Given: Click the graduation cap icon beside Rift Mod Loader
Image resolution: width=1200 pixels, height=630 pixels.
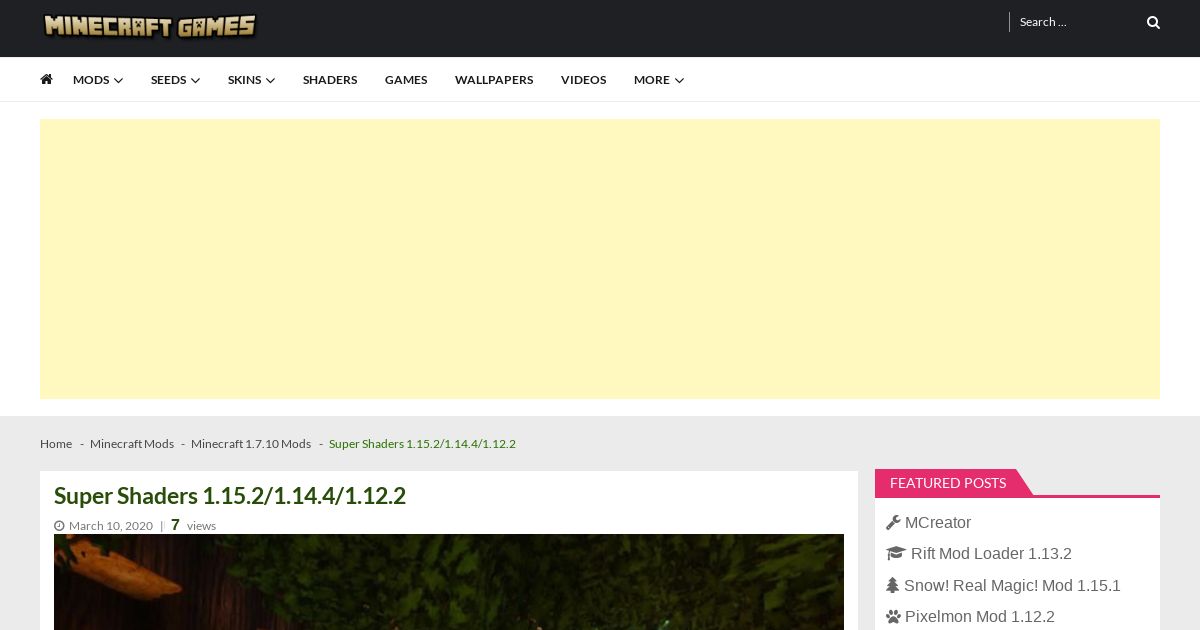Looking at the screenshot, I should coord(896,553).
